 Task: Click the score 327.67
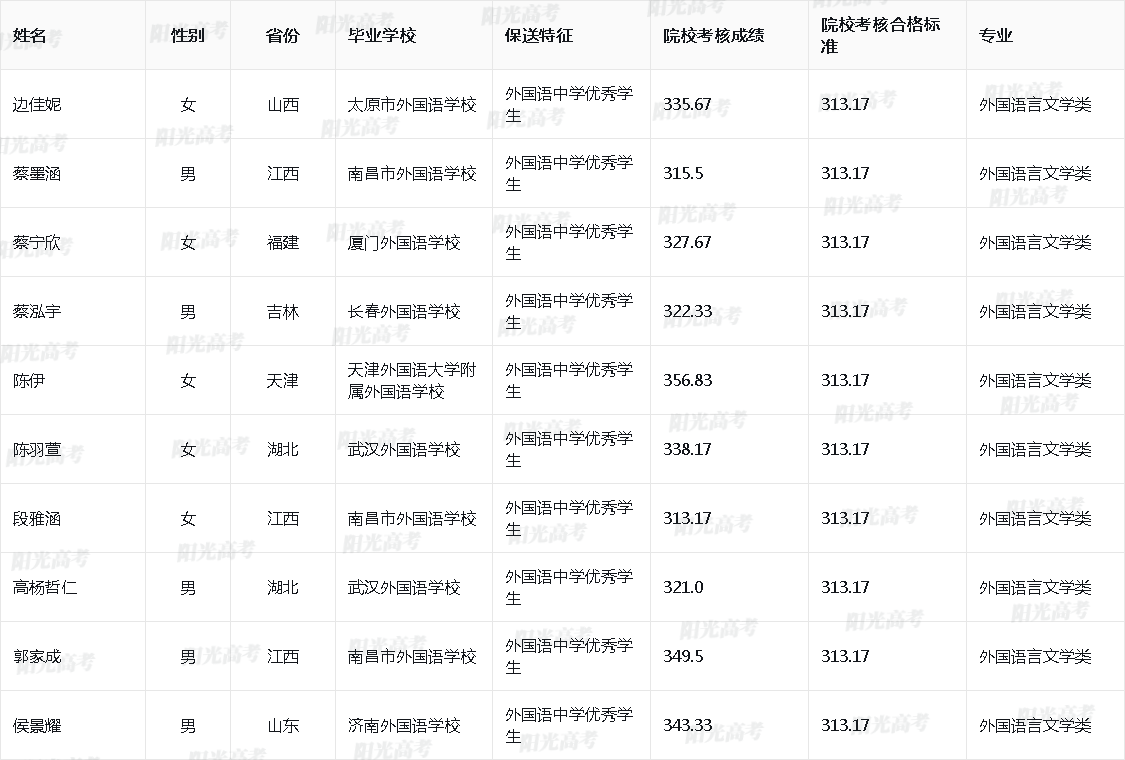click(687, 243)
